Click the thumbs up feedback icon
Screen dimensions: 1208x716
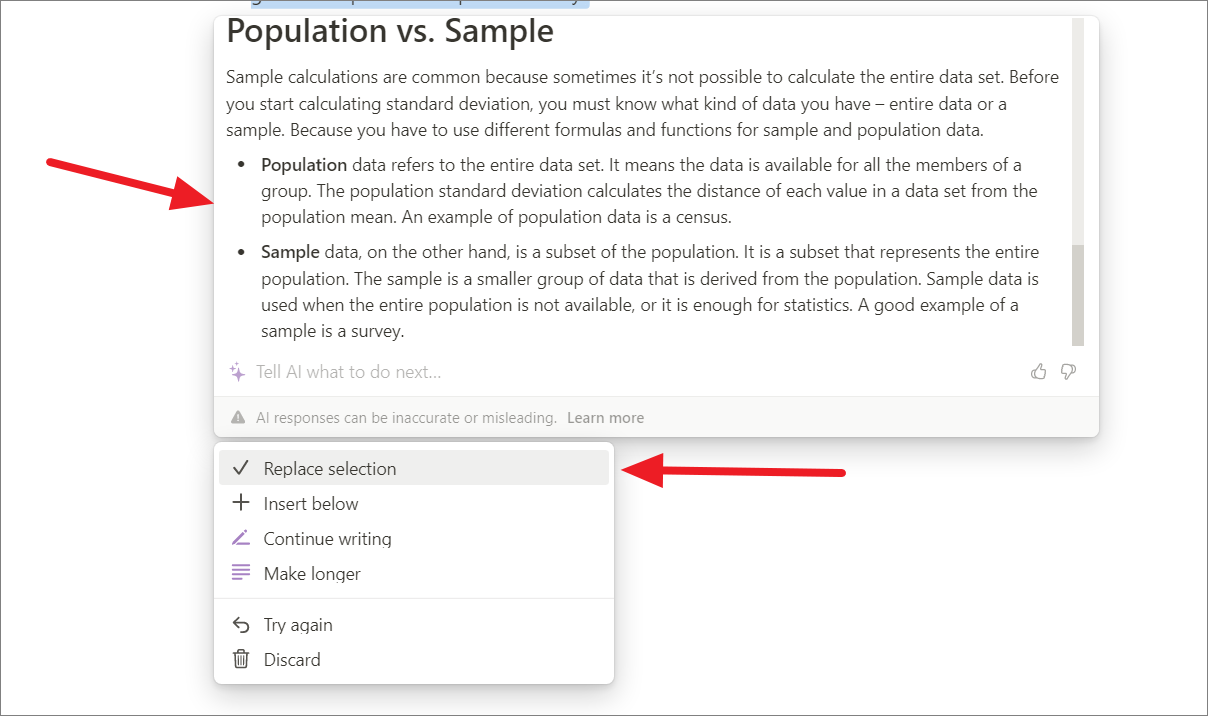coord(1039,372)
